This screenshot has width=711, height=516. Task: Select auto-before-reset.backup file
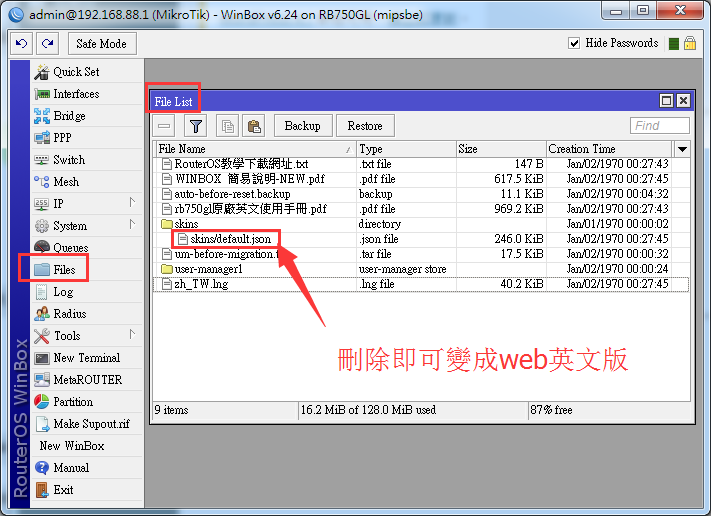421,194
